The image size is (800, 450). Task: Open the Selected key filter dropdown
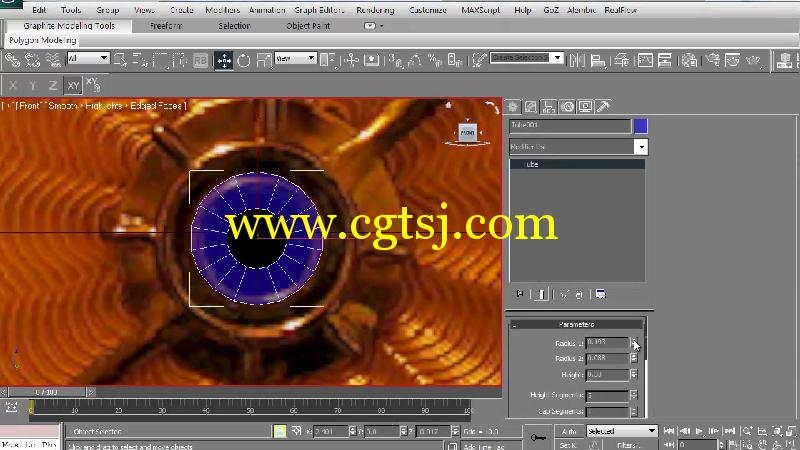point(621,431)
